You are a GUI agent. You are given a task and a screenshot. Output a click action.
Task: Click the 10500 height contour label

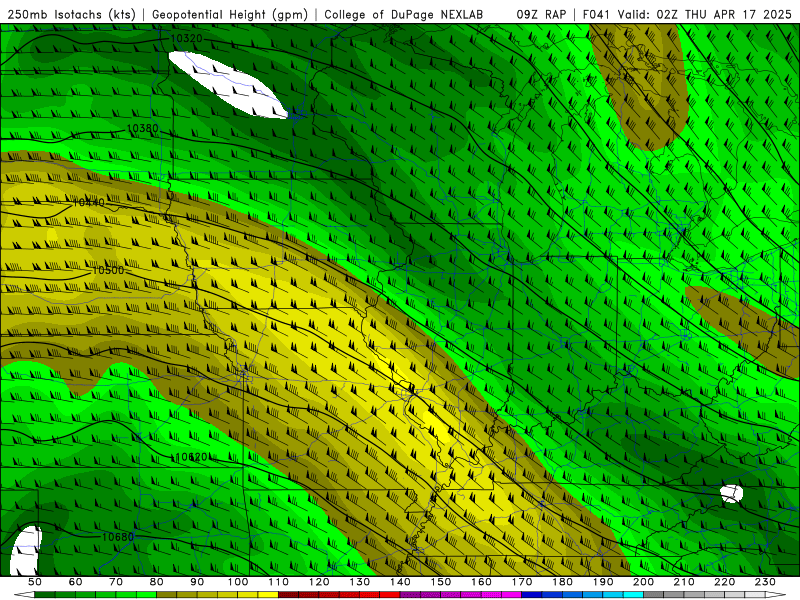(108, 270)
